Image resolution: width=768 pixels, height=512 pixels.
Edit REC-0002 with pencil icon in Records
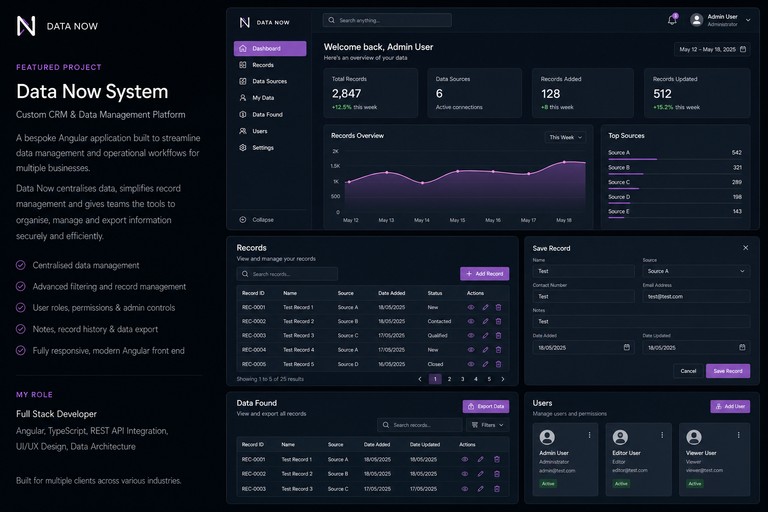(x=485, y=321)
